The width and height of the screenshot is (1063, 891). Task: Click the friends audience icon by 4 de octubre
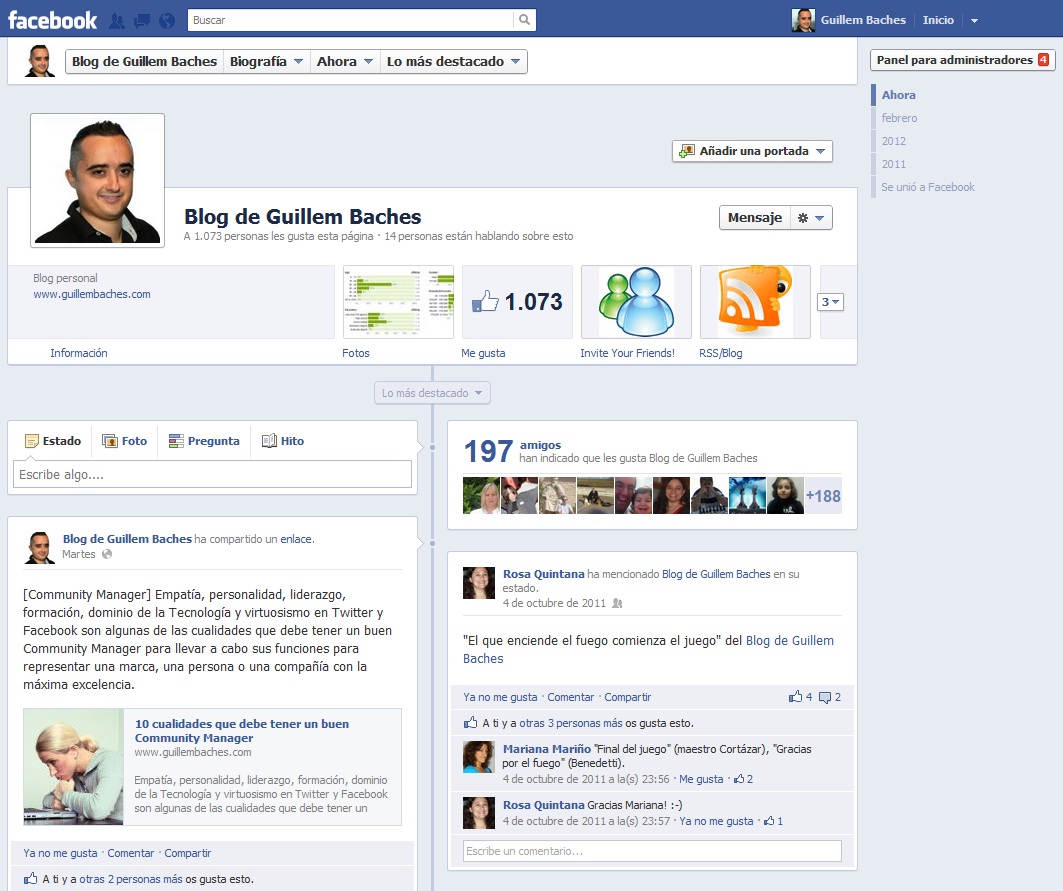617,603
